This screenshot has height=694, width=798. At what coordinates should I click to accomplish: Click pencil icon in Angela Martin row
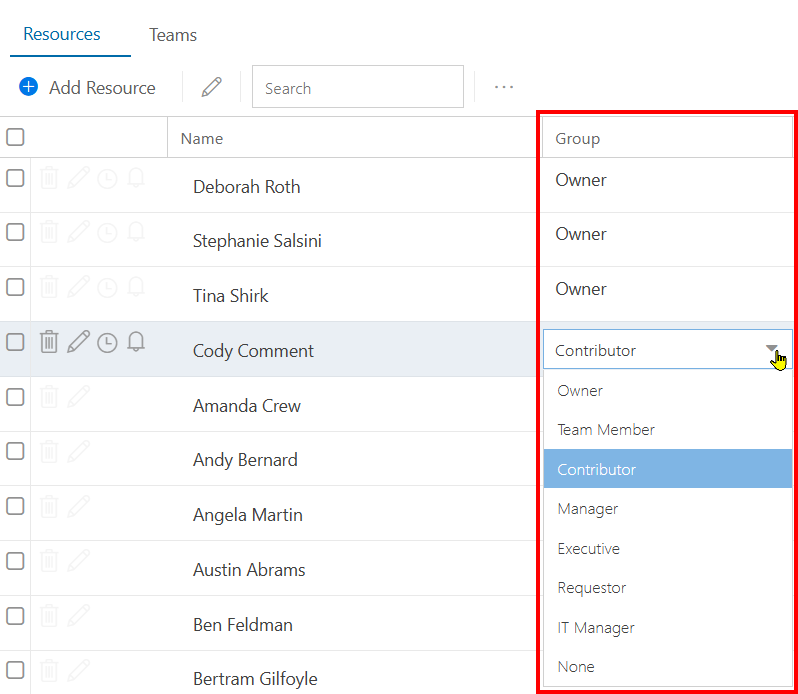tap(78, 506)
